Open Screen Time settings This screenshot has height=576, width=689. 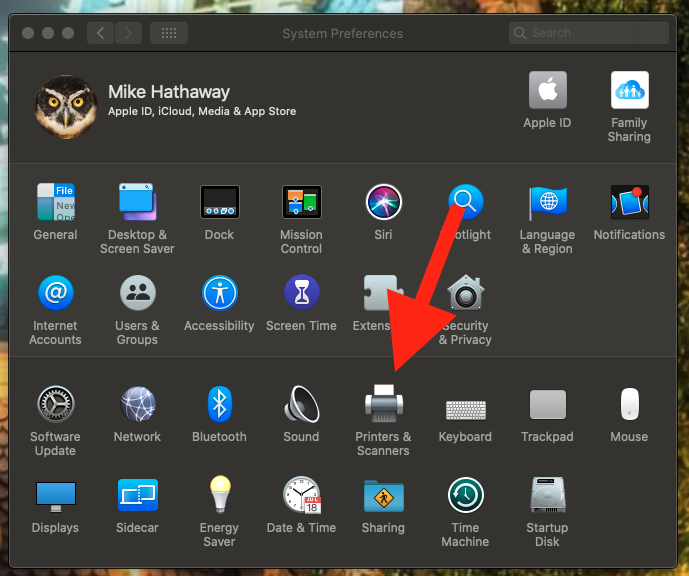(x=301, y=294)
